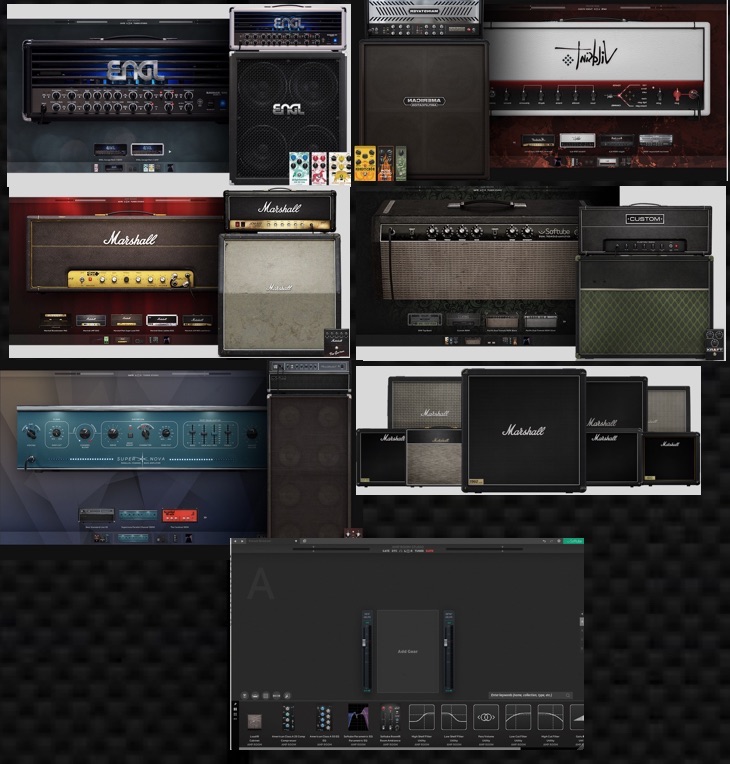
Task: Select the first amp thumbnail in the red-background window
Action: click(x=538, y=140)
